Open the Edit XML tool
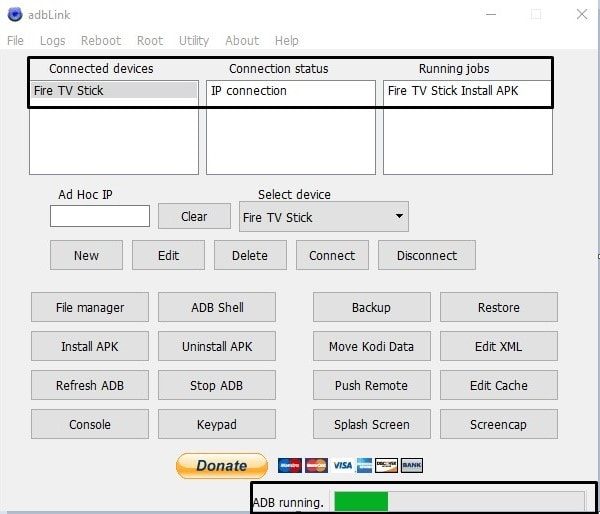The height and width of the screenshot is (514, 600). (x=499, y=346)
